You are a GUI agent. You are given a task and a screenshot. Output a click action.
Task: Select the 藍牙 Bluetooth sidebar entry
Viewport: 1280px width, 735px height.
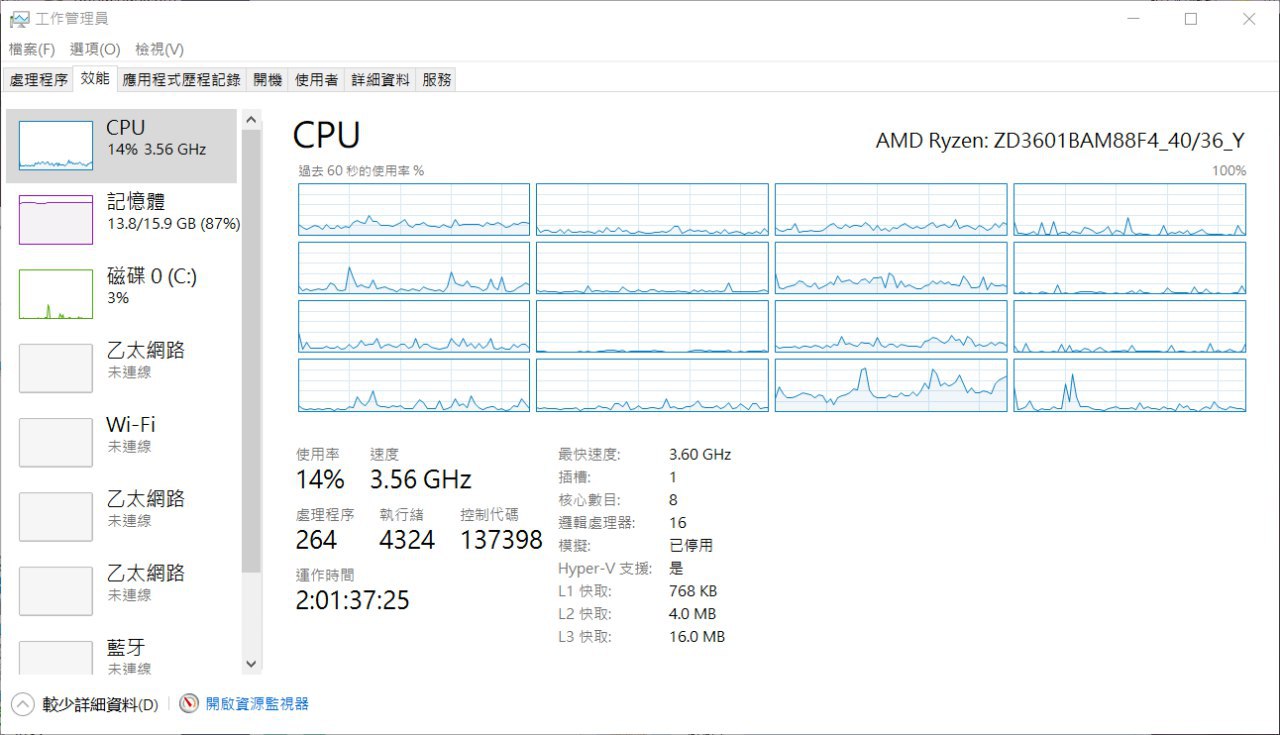122,655
